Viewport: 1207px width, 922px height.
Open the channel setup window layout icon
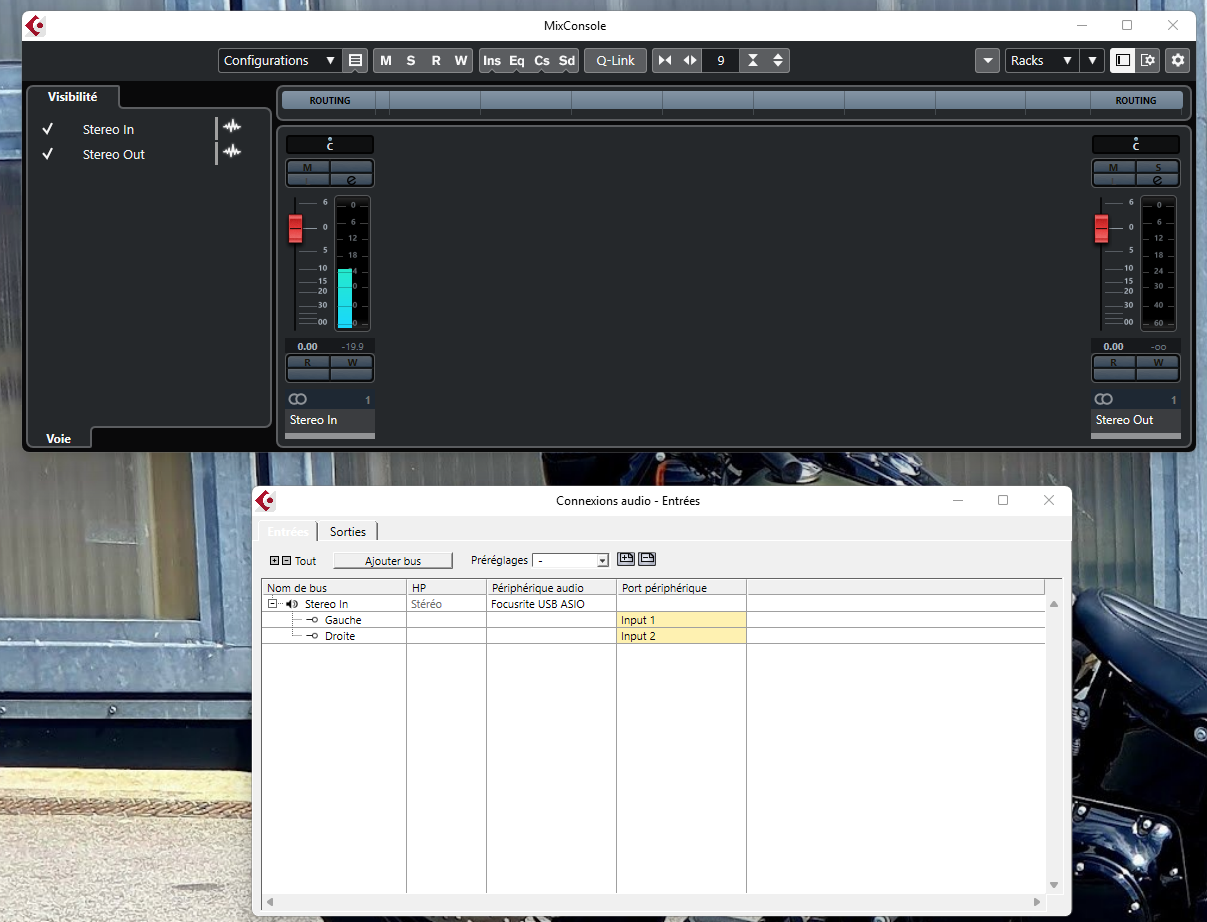tap(1148, 60)
